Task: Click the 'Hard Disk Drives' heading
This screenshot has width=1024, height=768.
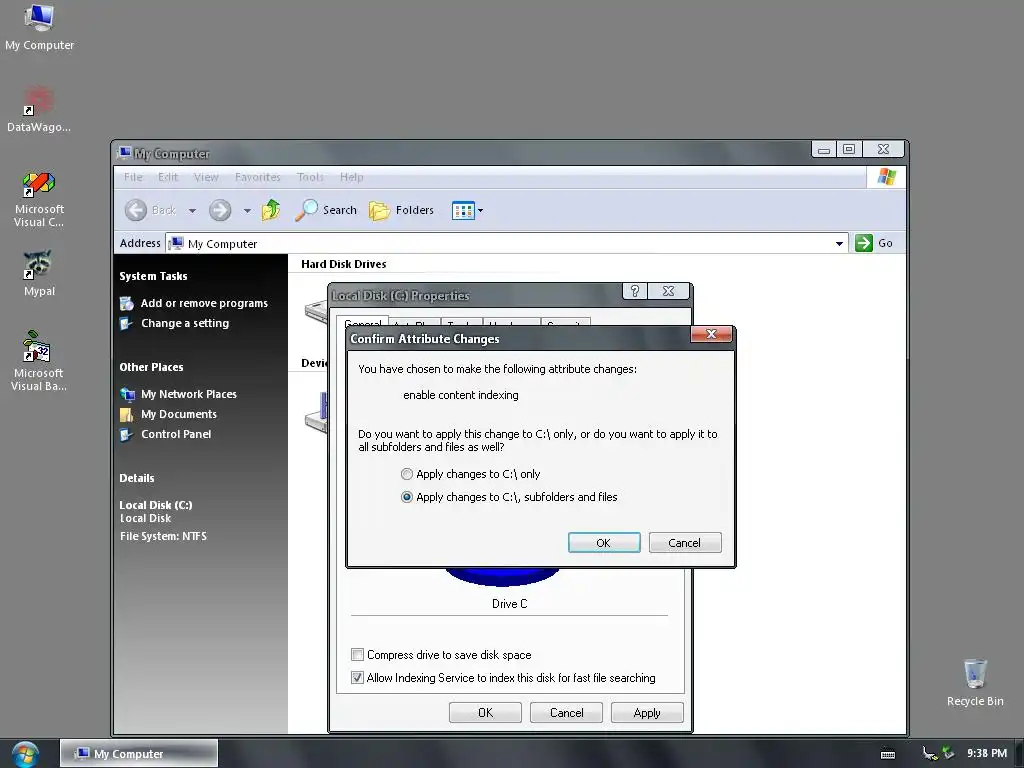Action: click(x=344, y=264)
